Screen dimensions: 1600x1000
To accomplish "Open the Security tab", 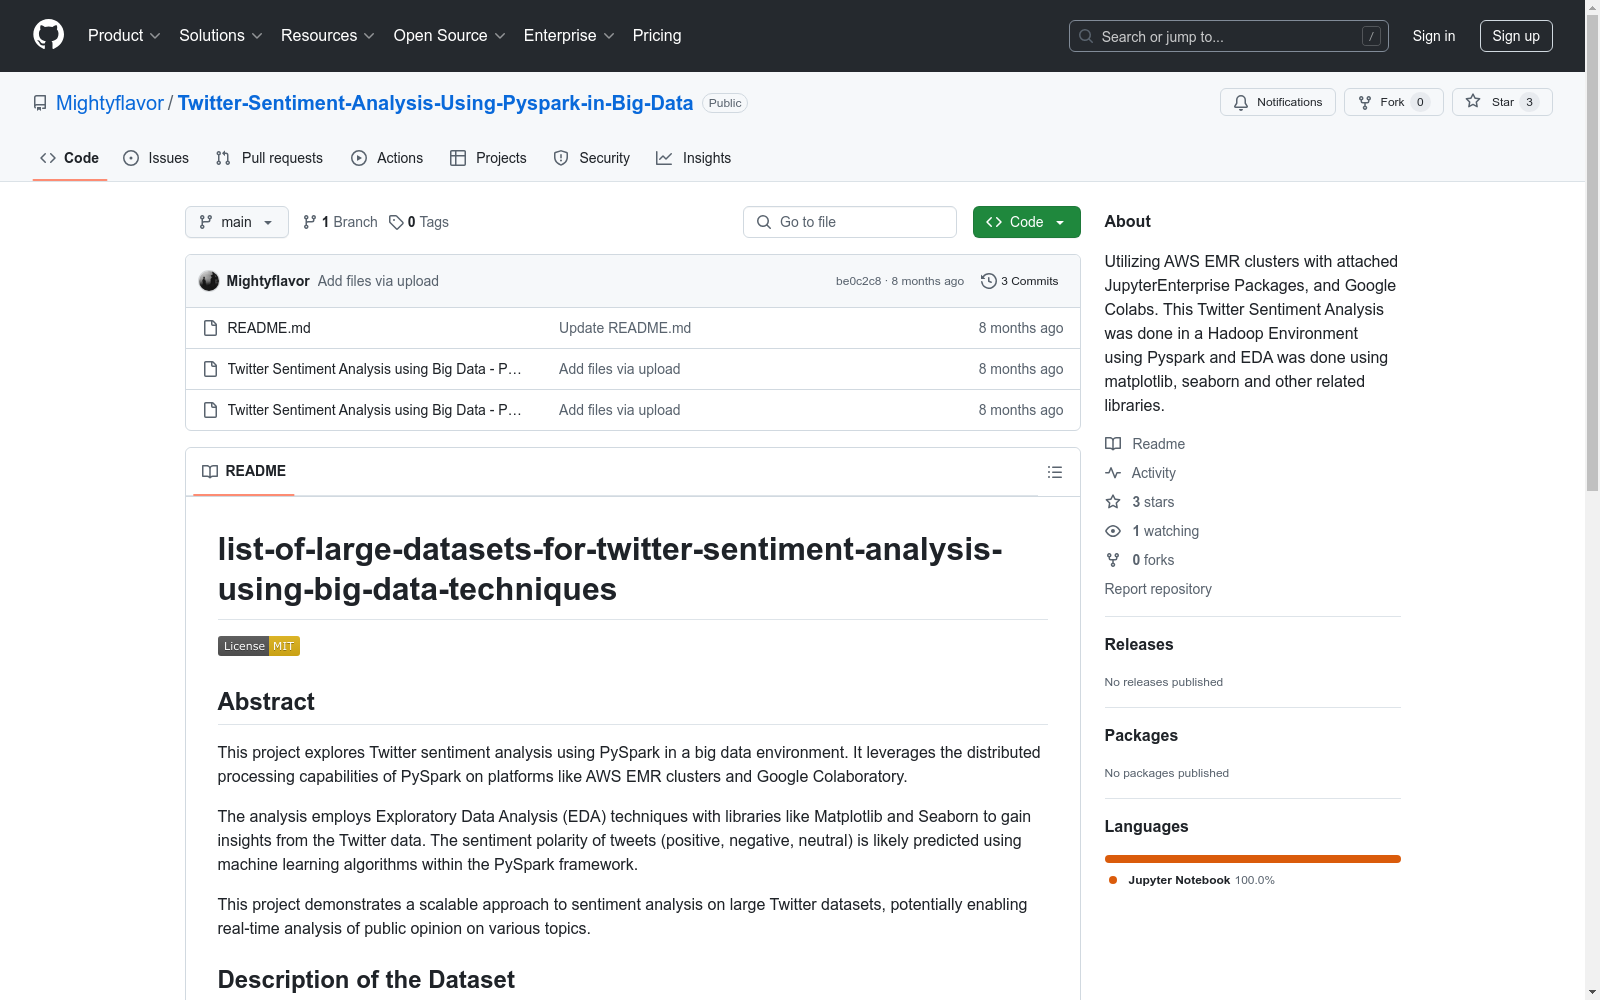I will tap(592, 158).
